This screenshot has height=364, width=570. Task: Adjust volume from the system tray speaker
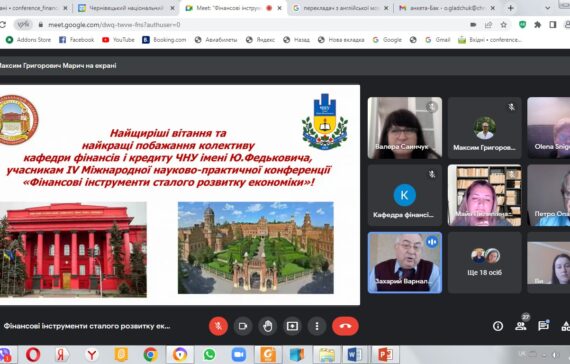coord(554,354)
